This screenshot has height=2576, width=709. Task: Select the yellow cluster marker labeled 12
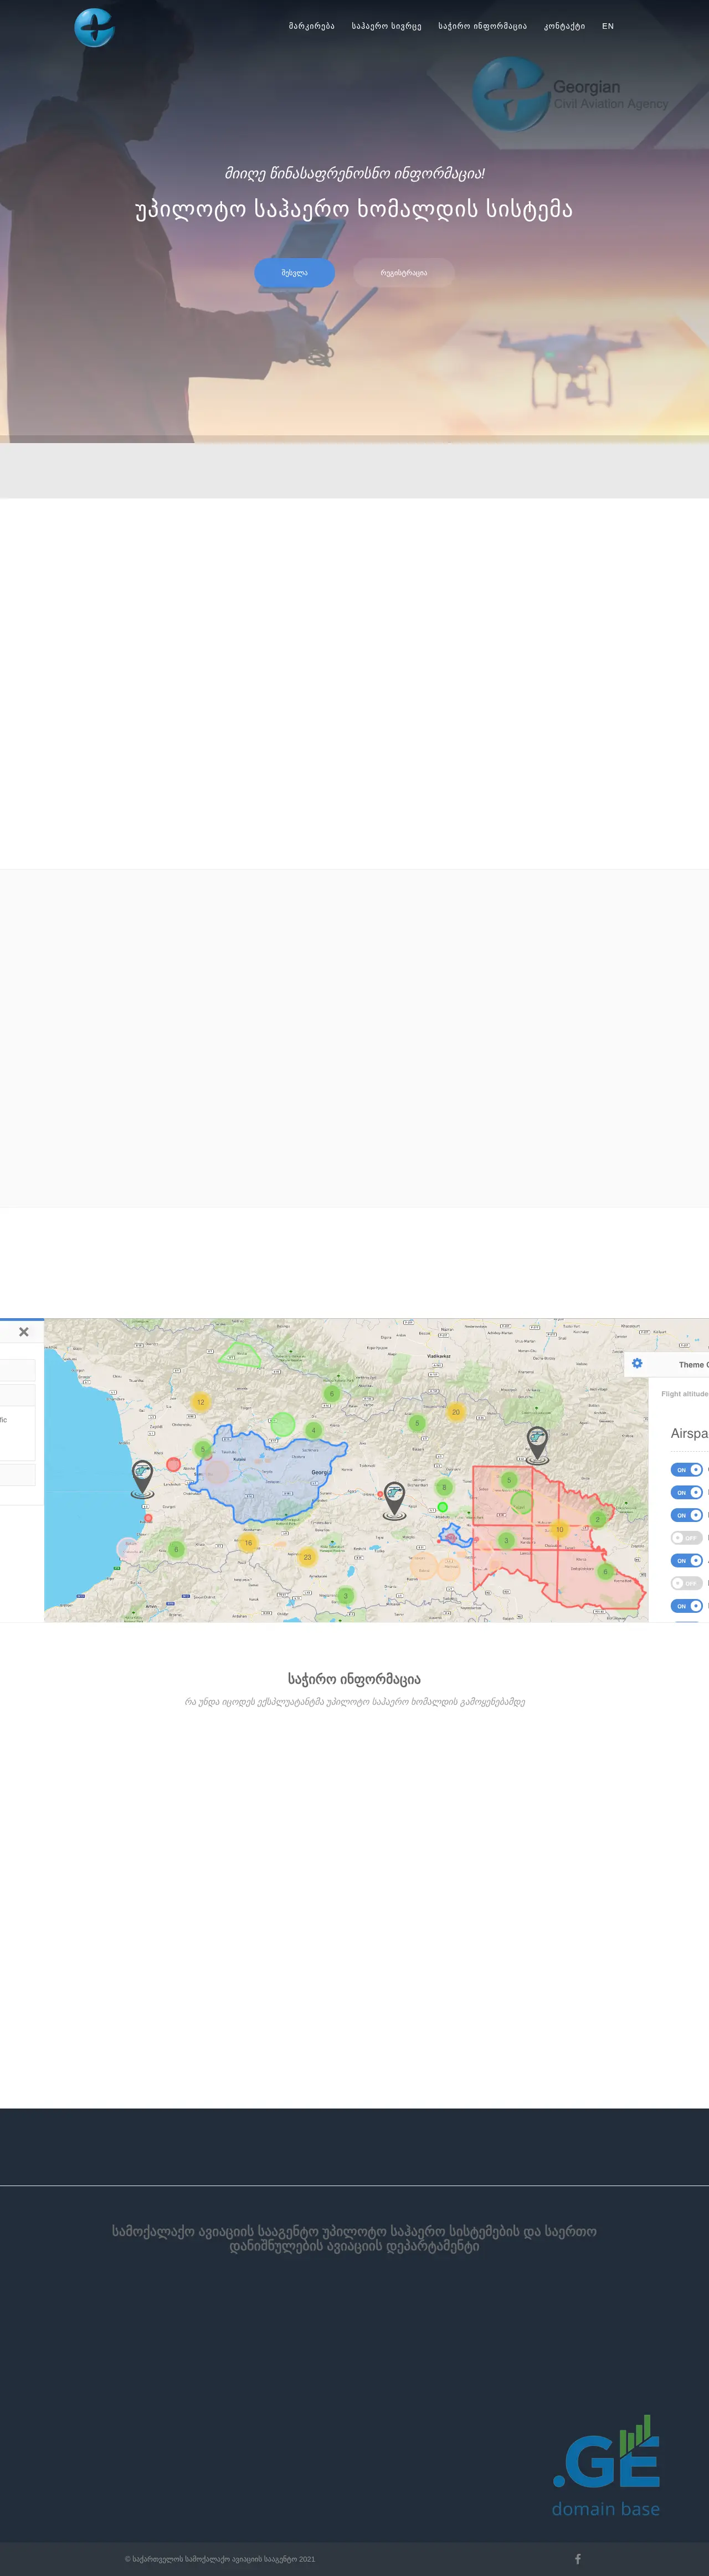point(200,1401)
